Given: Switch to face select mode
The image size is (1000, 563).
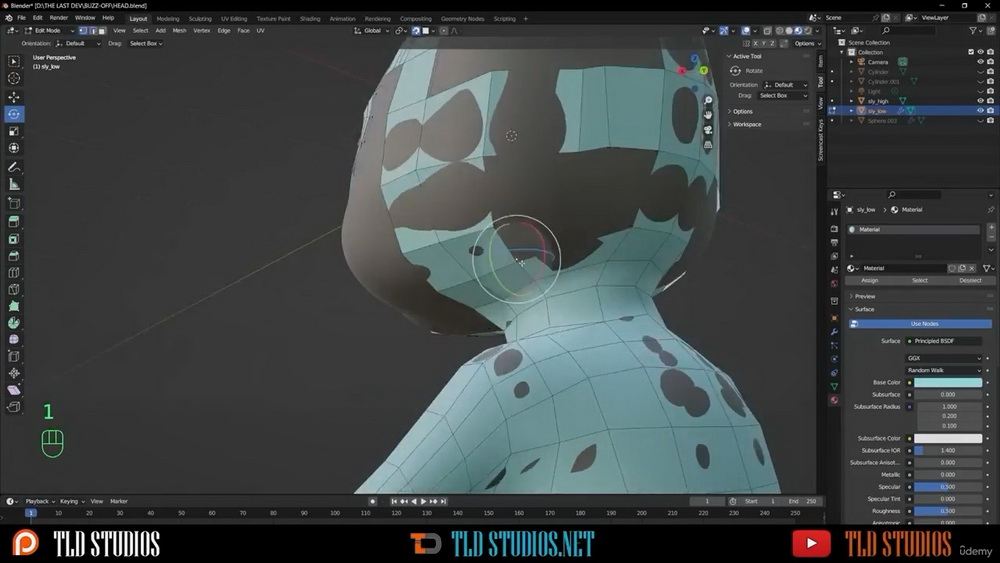Looking at the screenshot, I should 101,31.
